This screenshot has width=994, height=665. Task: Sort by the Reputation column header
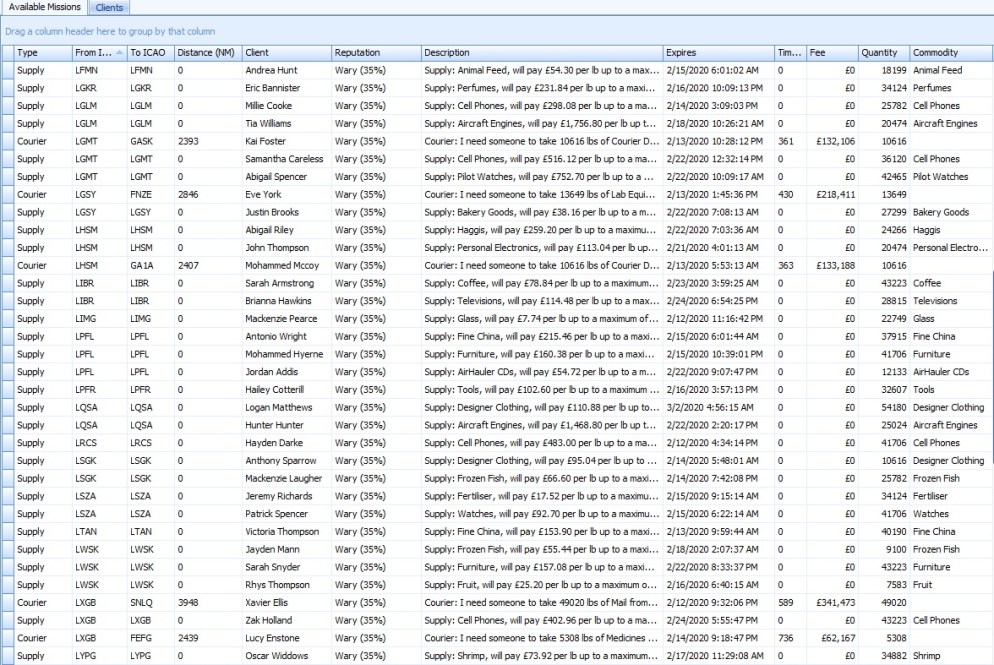pyautogui.click(x=375, y=52)
